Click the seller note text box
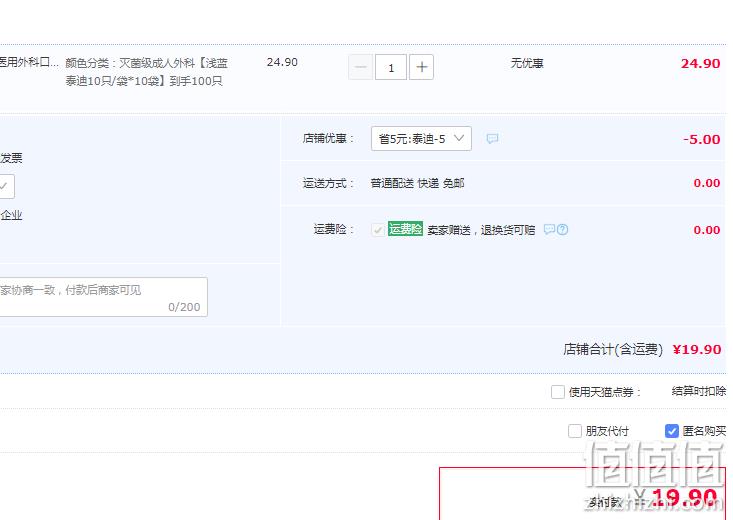Screen dimensions: 733x520 pos(103,297)
